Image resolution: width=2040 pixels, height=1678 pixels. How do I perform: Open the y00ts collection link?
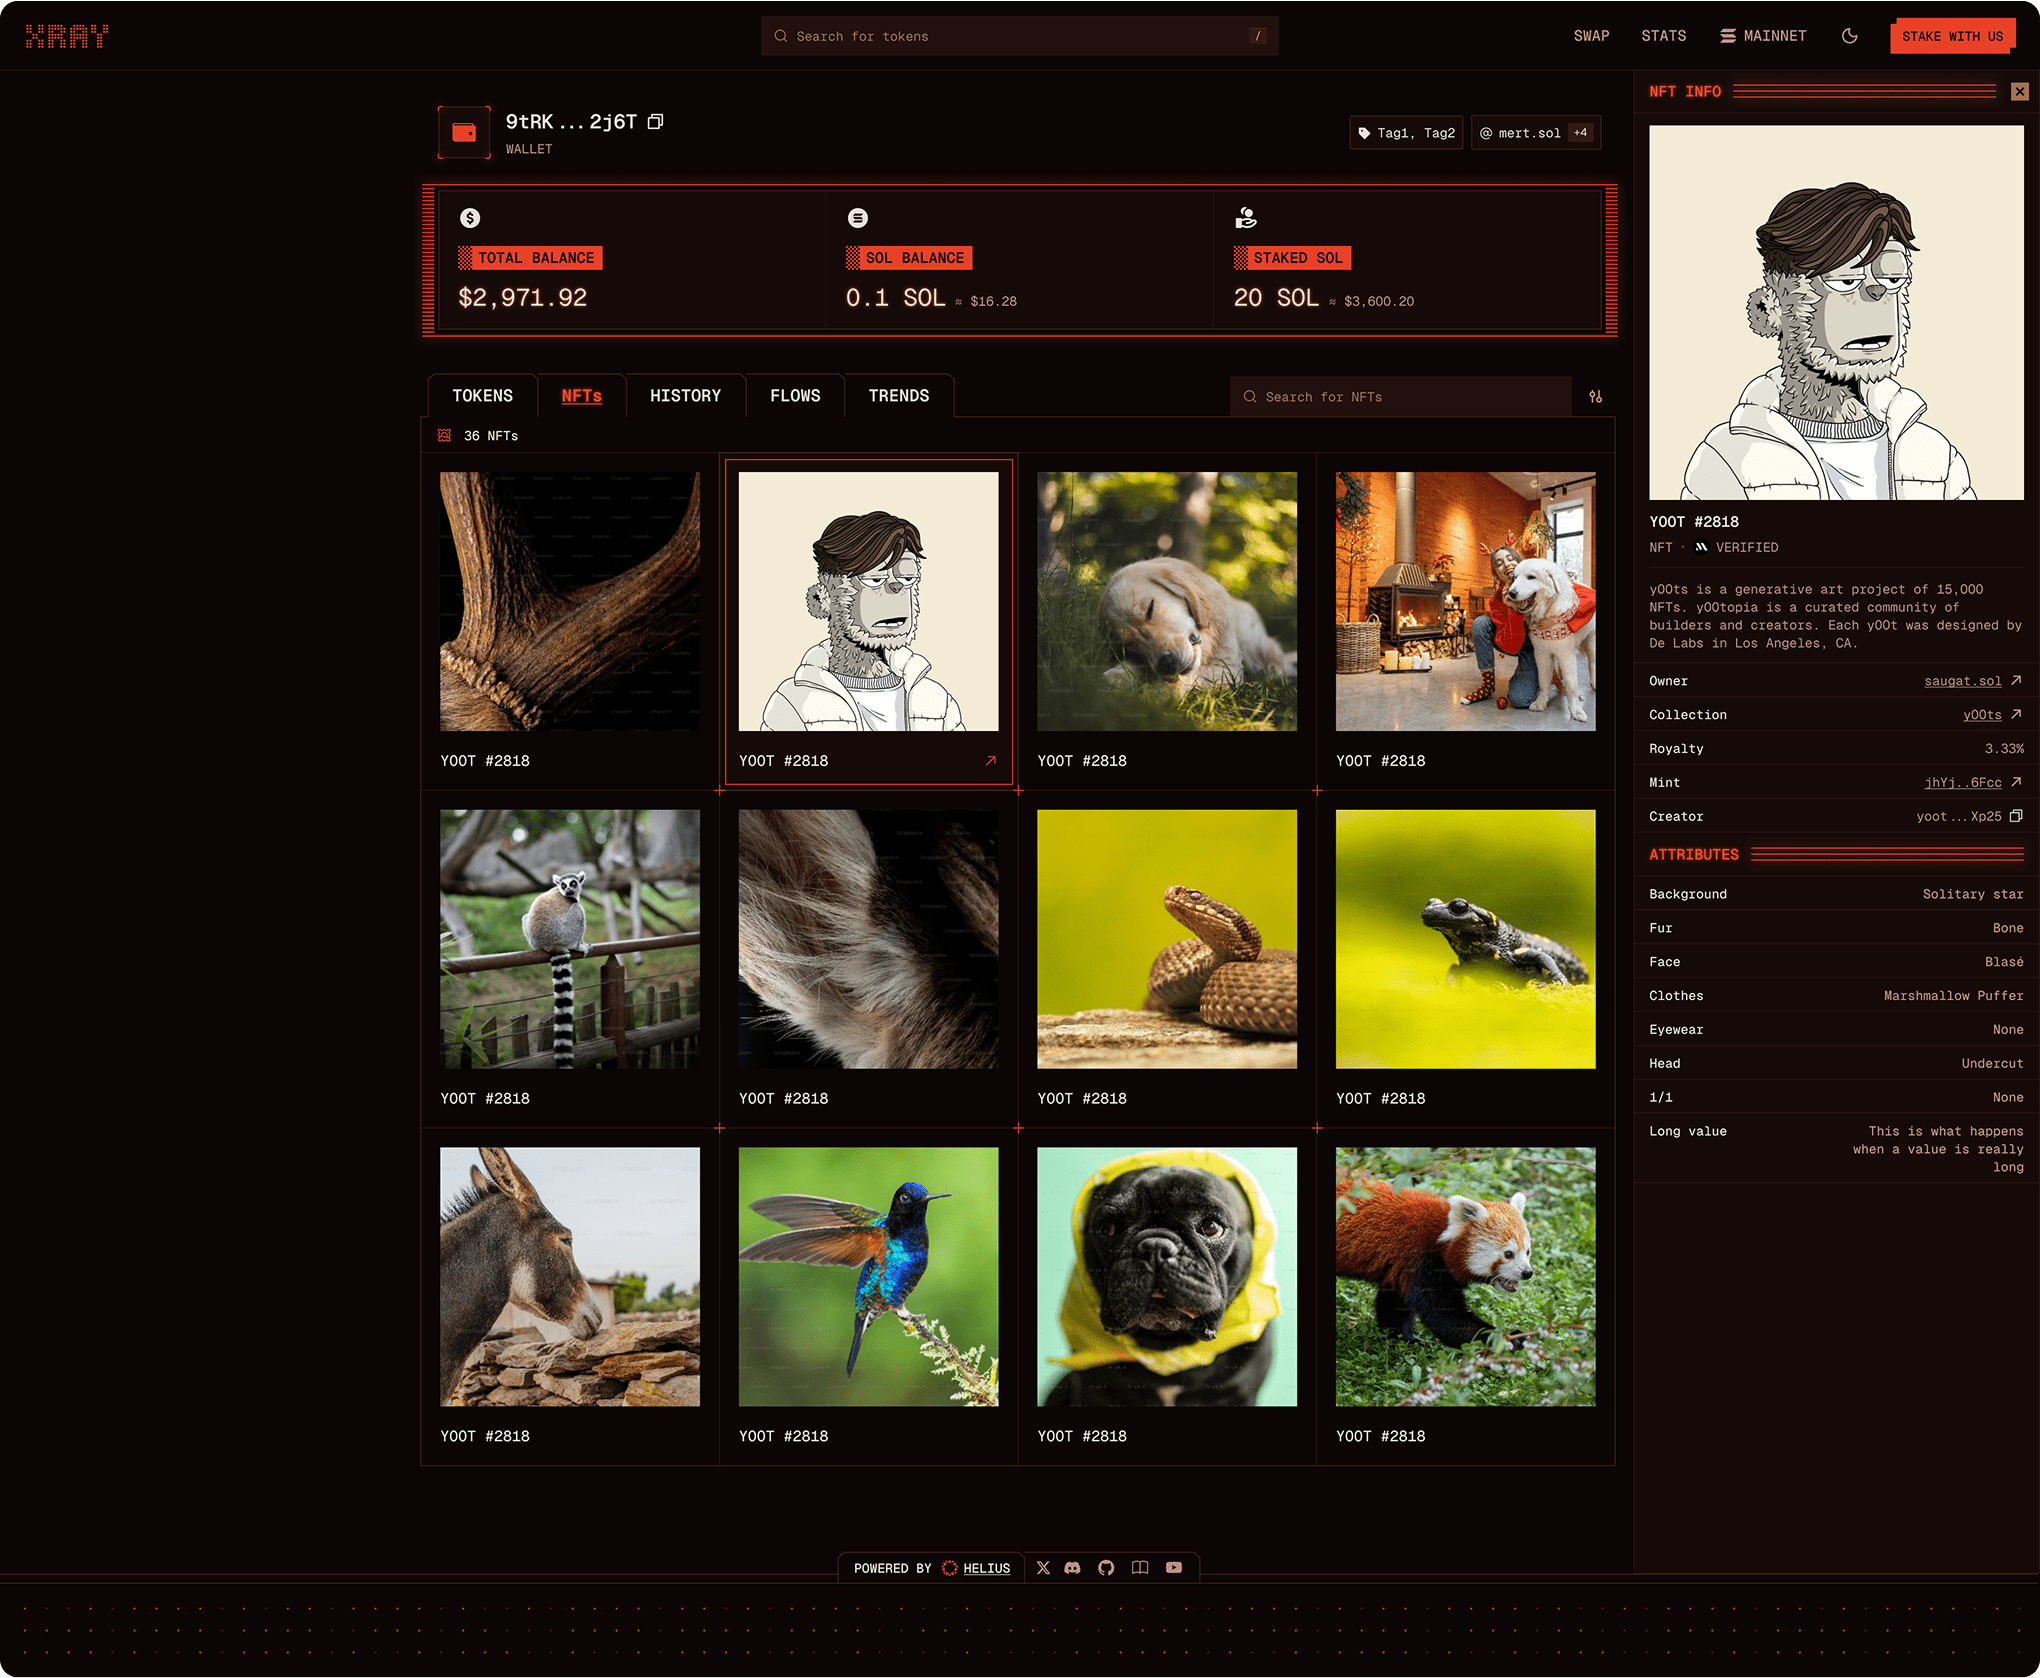1981,715
